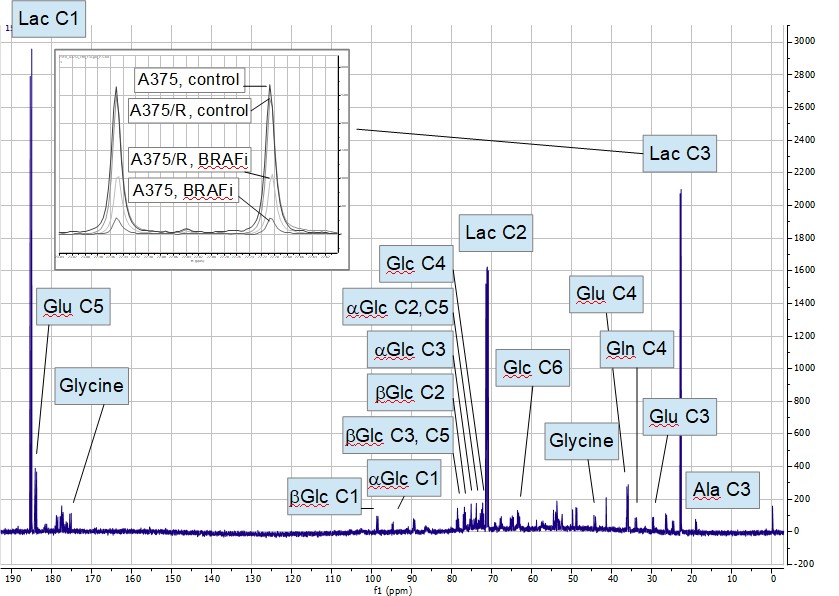839x596 pixels.
Task: Click the A375, control inset label
Action: click(190, 79)
